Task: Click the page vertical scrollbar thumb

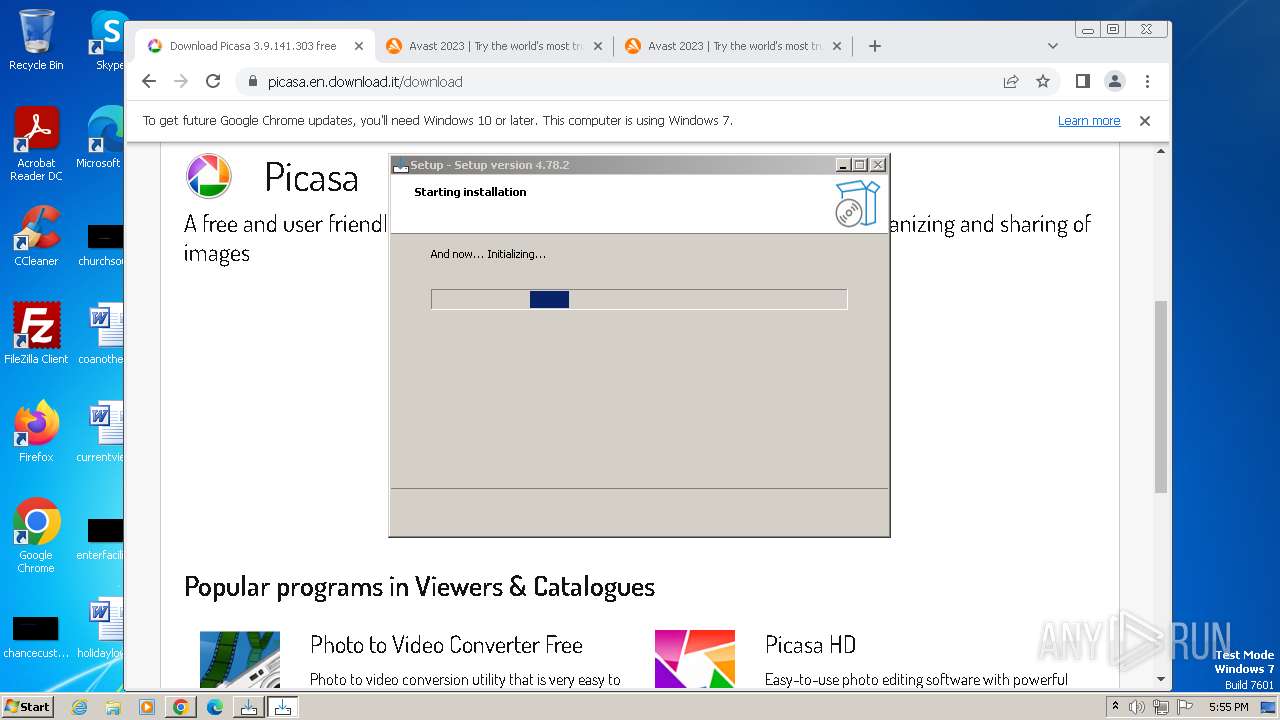Action: 1160,396
